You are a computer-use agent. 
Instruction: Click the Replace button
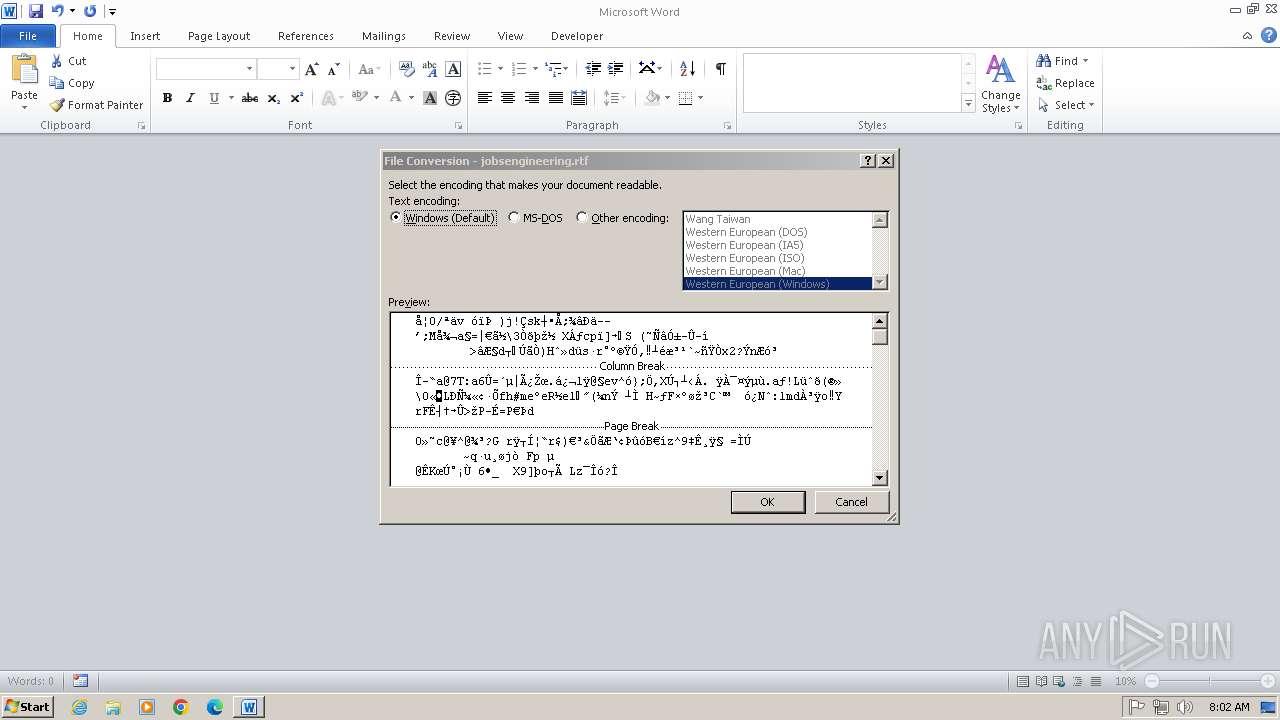pyautogui.click(x=1066, y=83)
